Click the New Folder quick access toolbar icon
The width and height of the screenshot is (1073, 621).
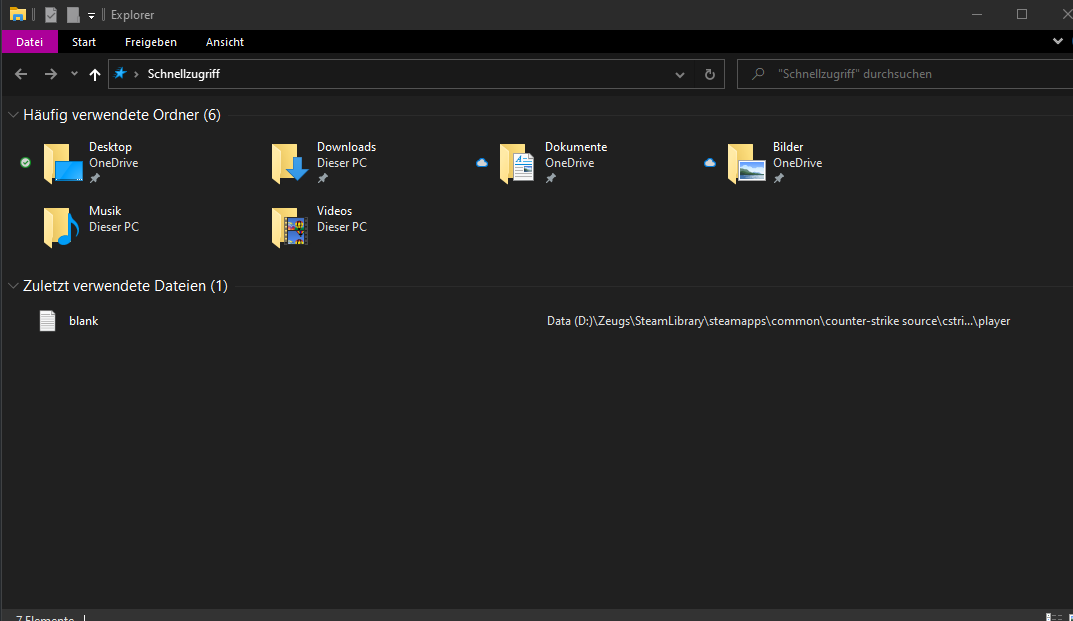(x=73, y=14)
